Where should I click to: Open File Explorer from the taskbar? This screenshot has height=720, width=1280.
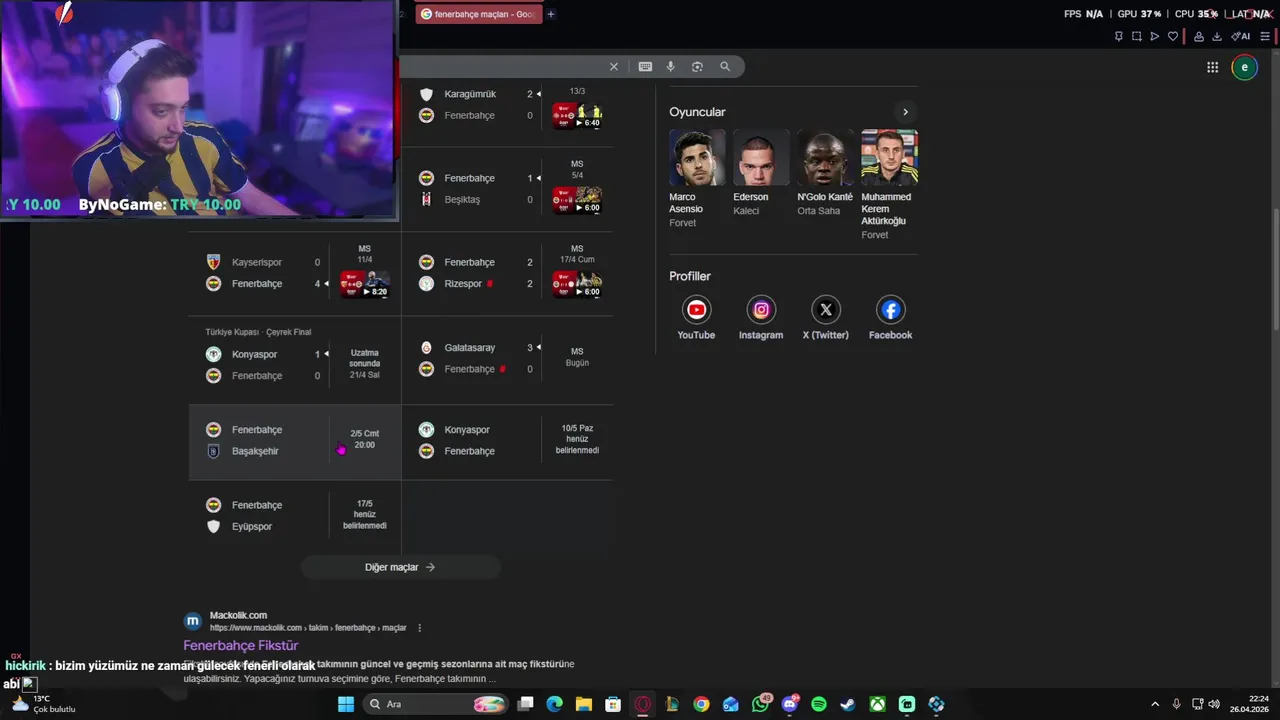584,704
